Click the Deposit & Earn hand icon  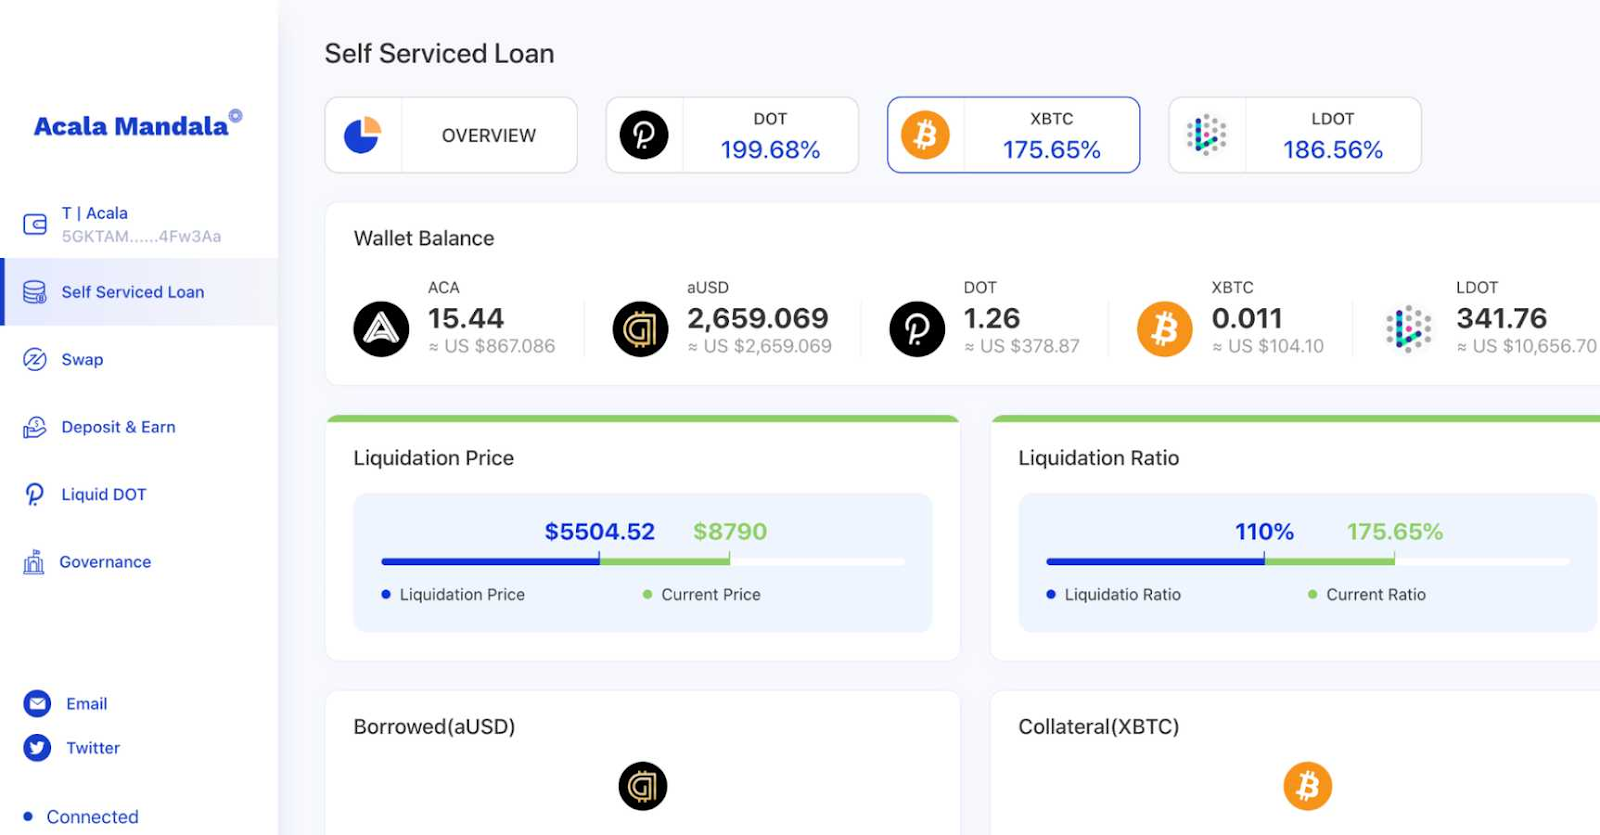(x=35, y=427)
